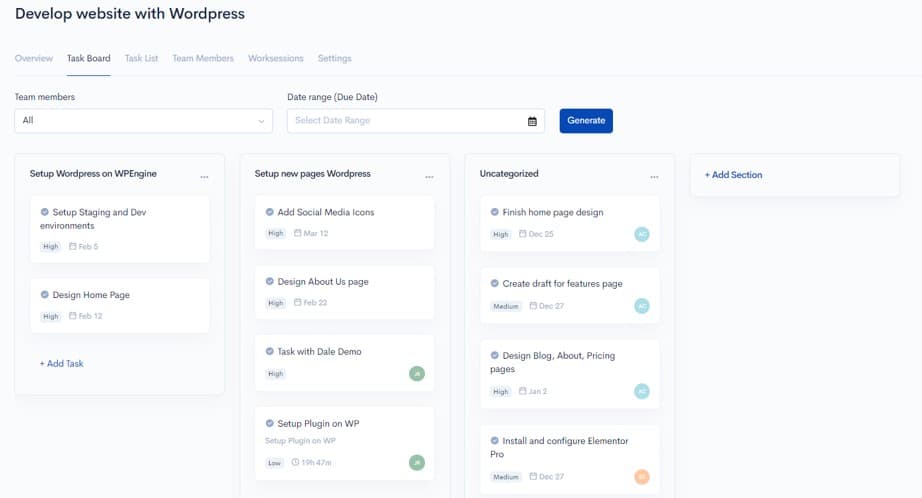Click calendar icon beside Dec 27 on Elementor Pro card
922x498 pixels.
[533, 476]
